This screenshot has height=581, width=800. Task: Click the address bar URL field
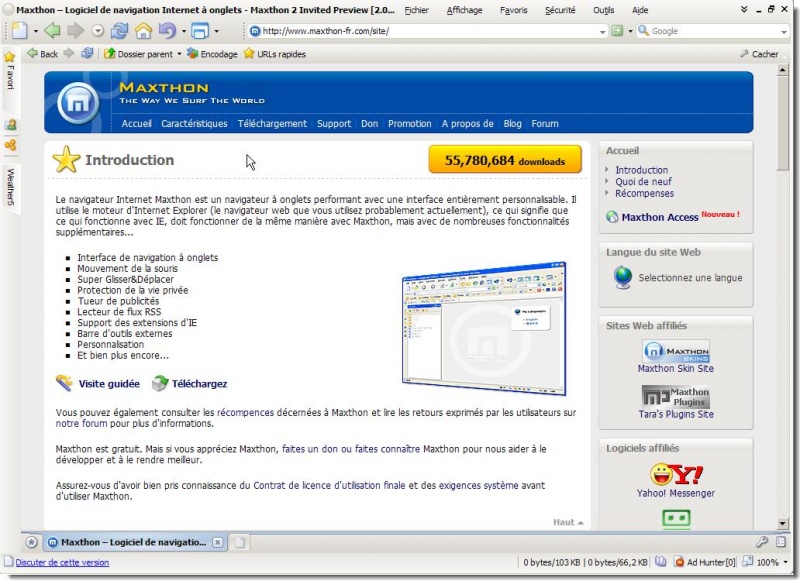coord(429,31)
